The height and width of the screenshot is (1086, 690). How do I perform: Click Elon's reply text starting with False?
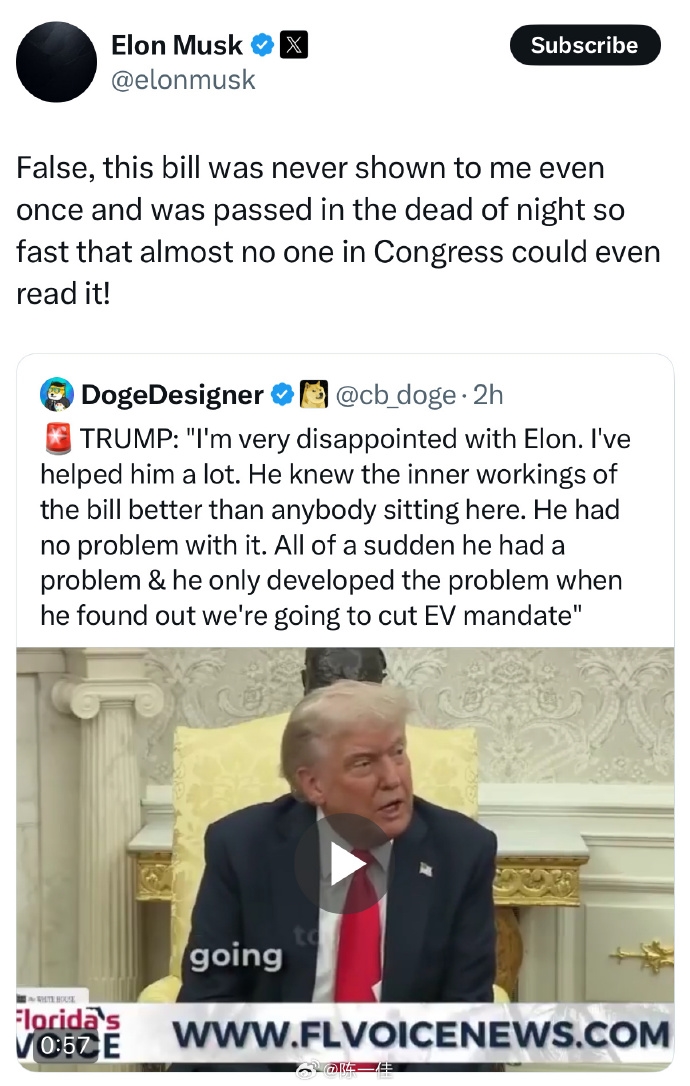click(x=338, y=230)
